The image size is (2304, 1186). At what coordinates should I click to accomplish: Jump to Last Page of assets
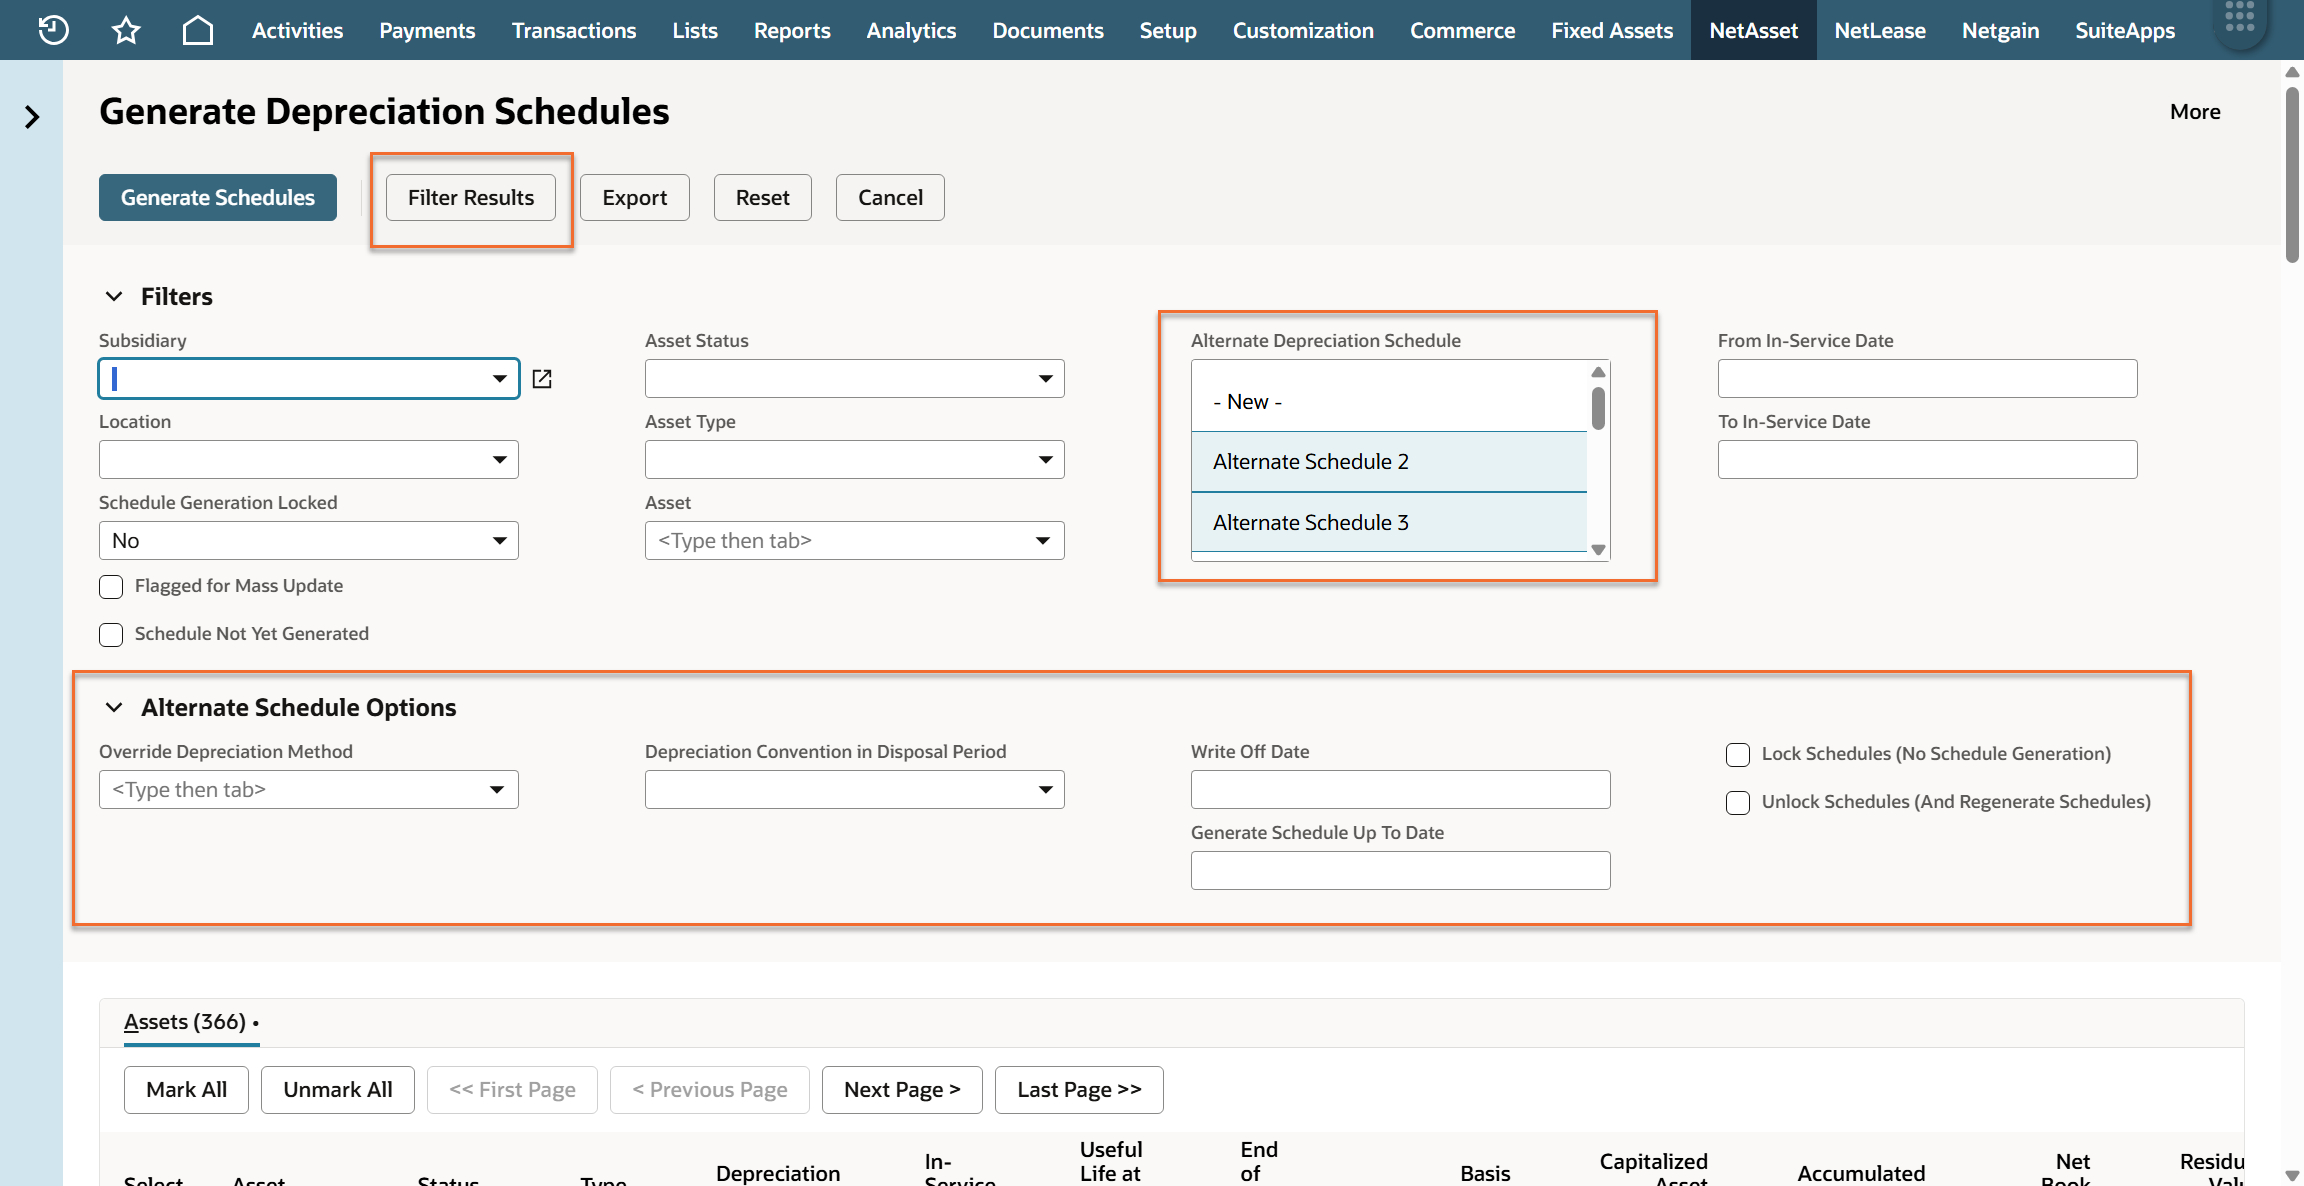[1079, 1090]
